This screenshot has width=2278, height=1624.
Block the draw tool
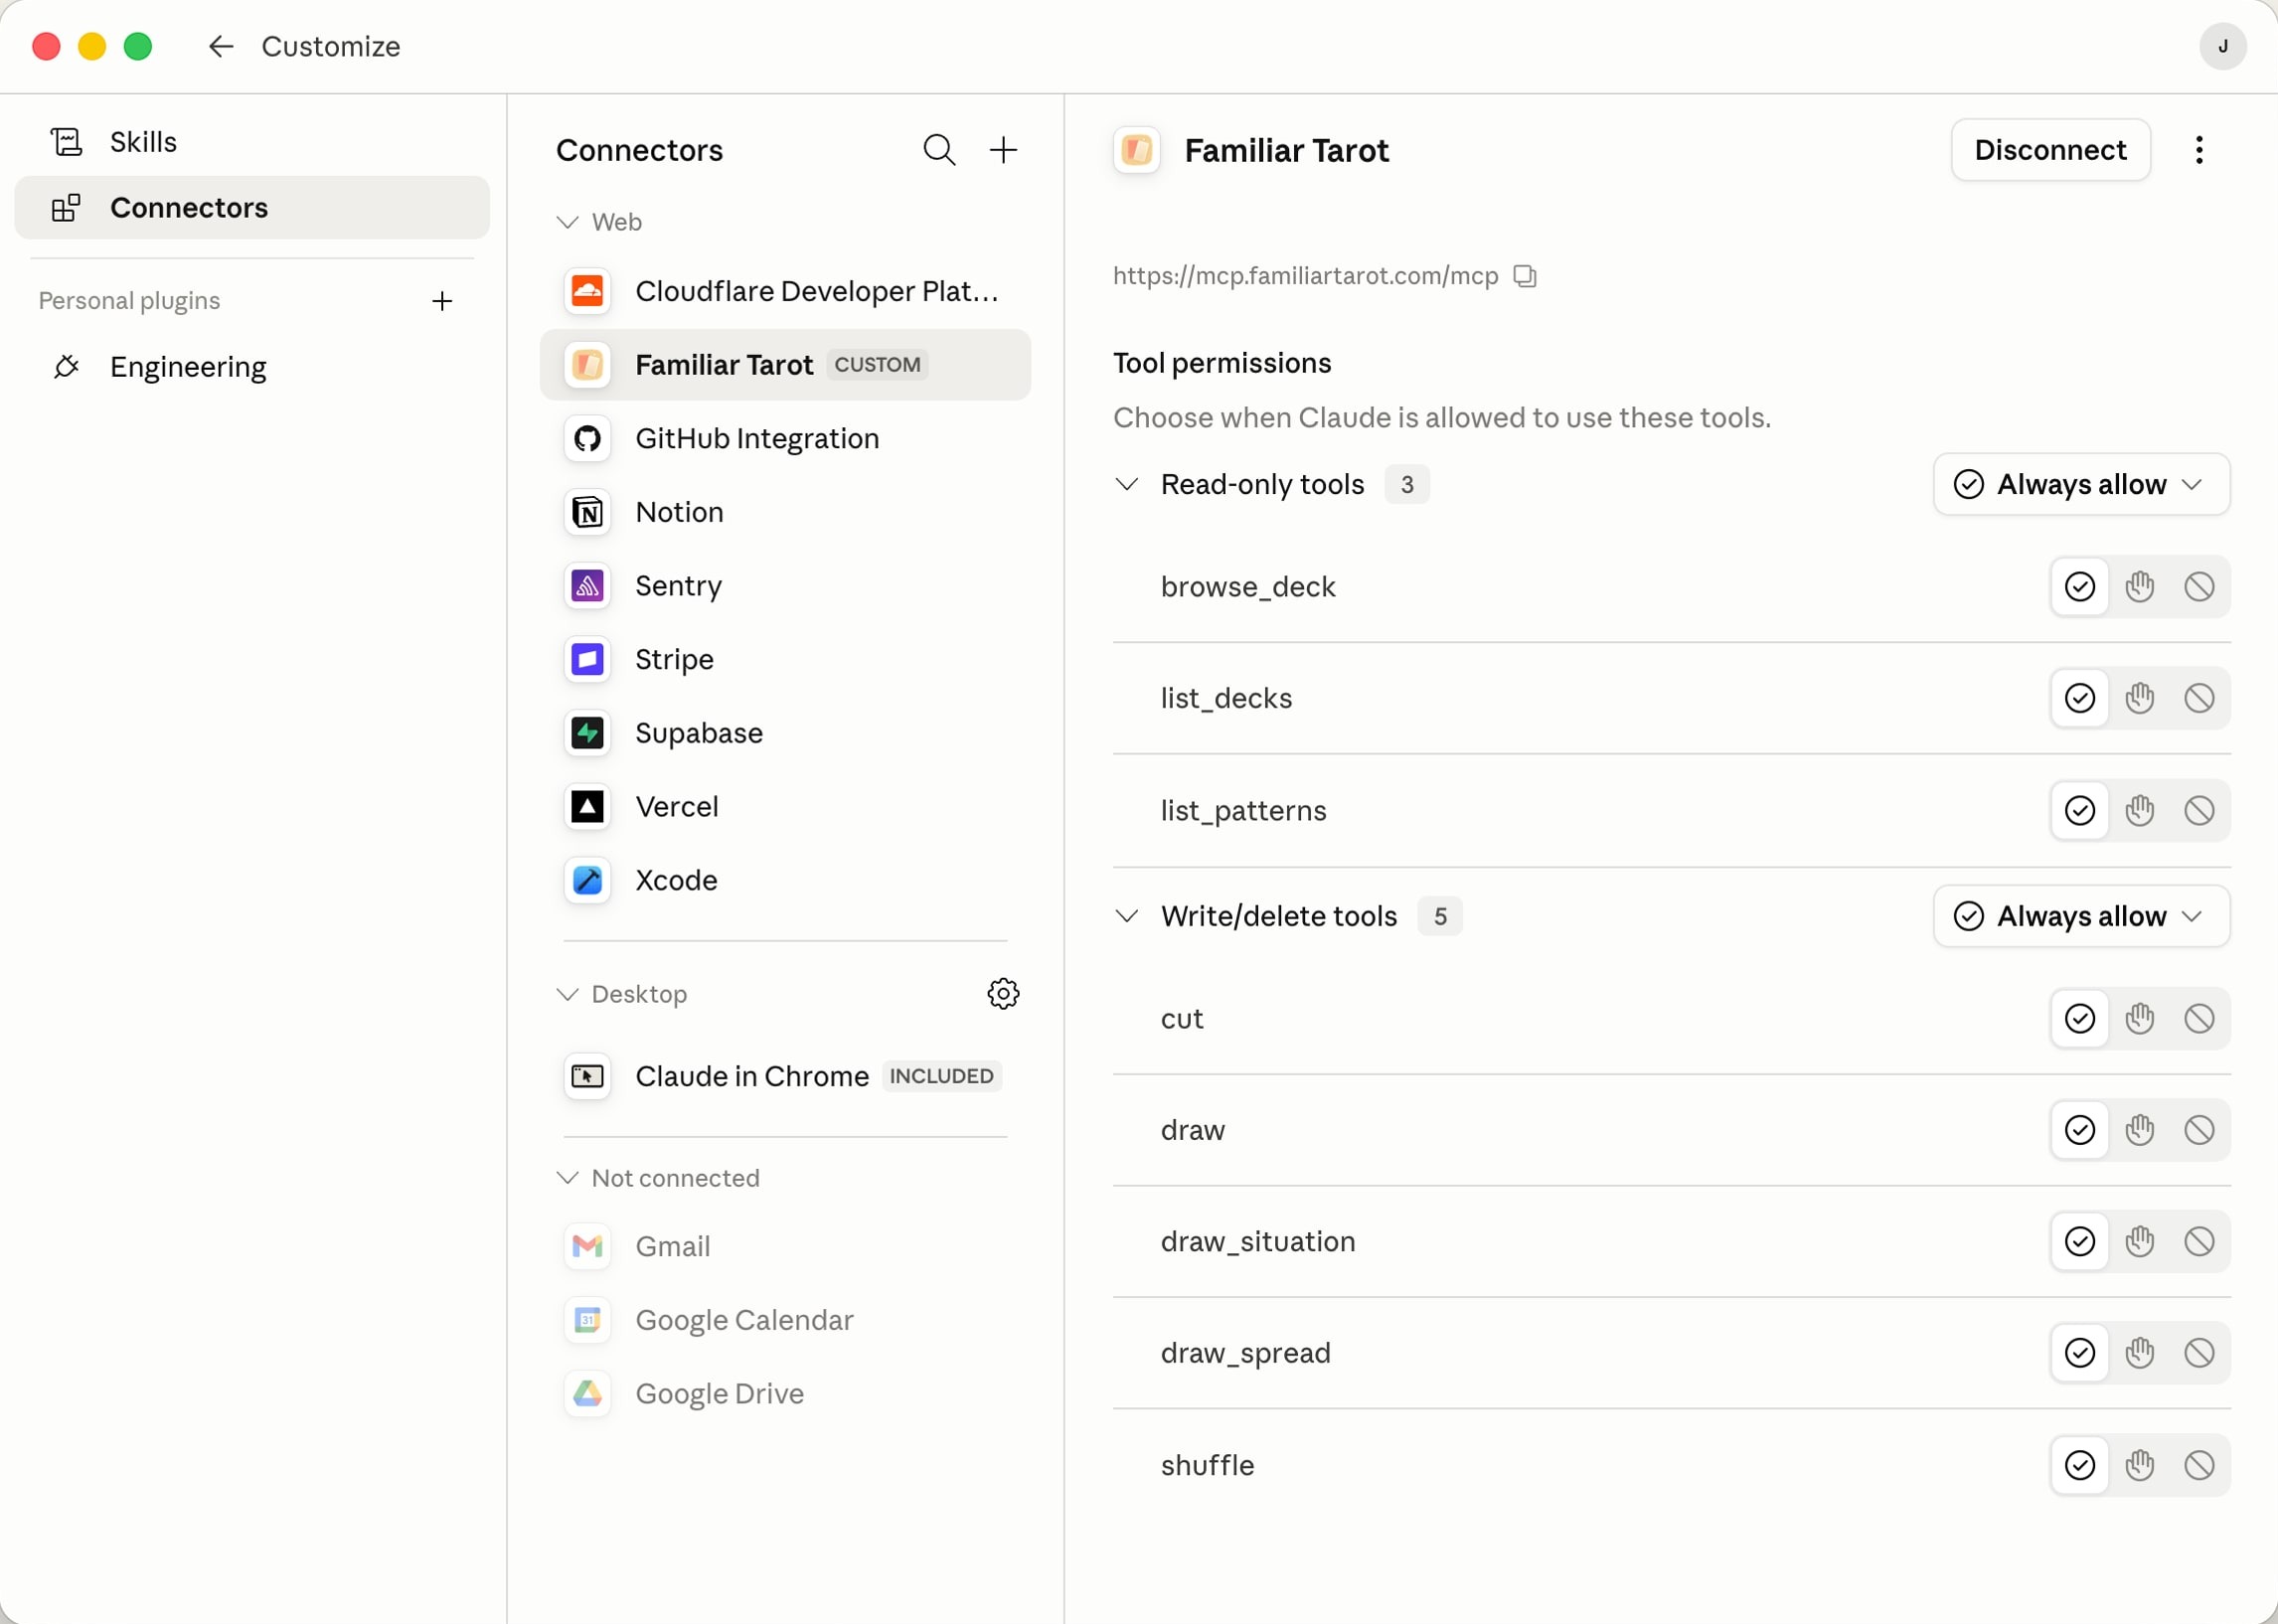(x=2198, y=1130)
